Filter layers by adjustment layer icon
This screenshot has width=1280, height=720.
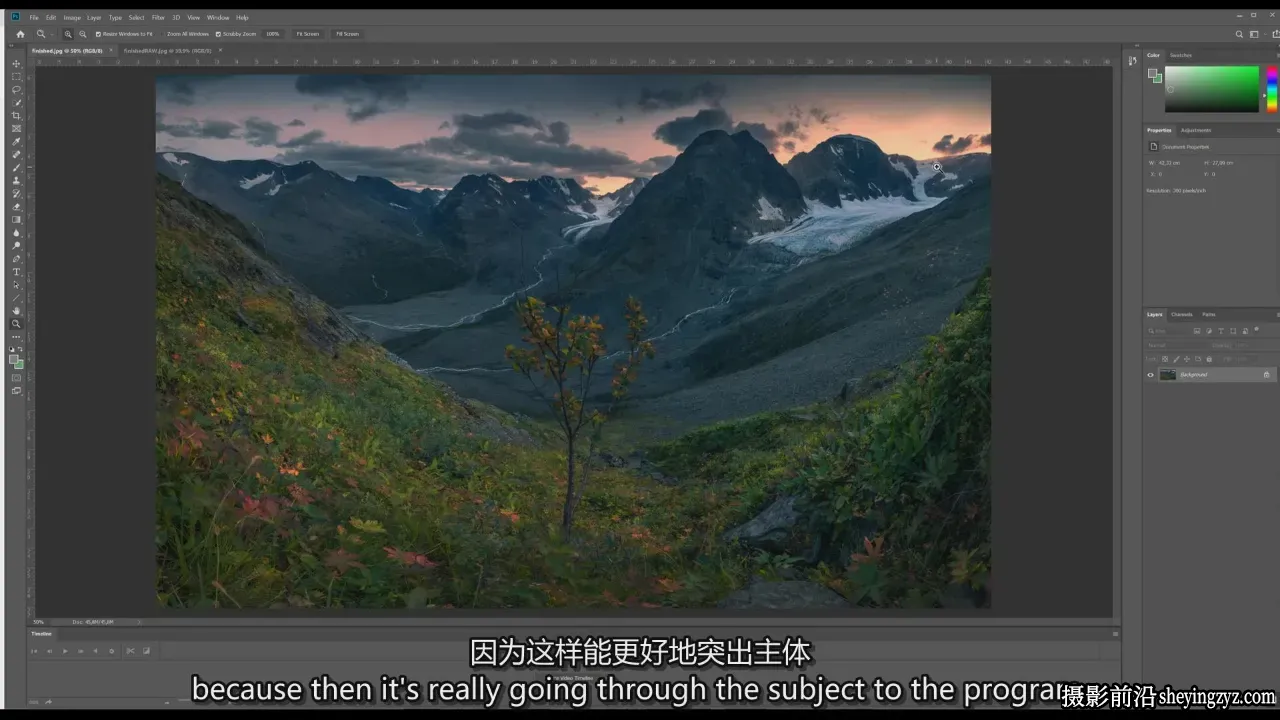[x=1209, y=331]
